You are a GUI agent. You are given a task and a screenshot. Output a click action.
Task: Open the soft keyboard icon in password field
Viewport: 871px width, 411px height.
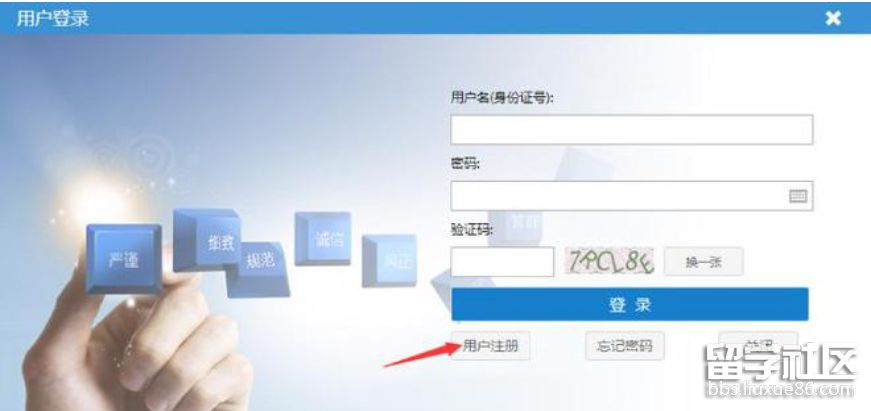[798, 196]
